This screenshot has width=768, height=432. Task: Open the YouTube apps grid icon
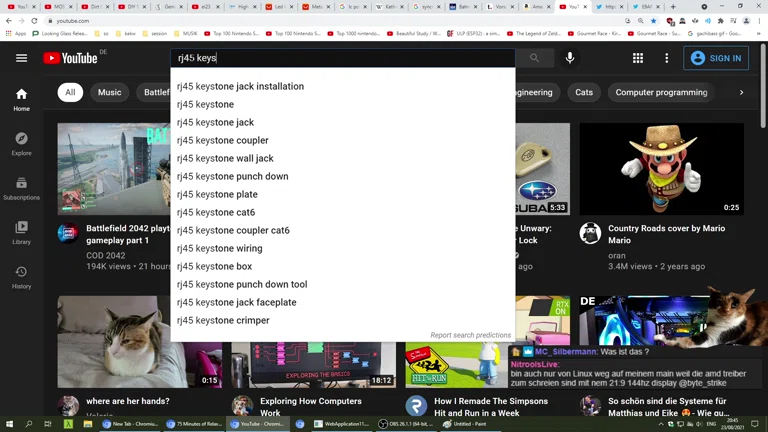(638, 58)
